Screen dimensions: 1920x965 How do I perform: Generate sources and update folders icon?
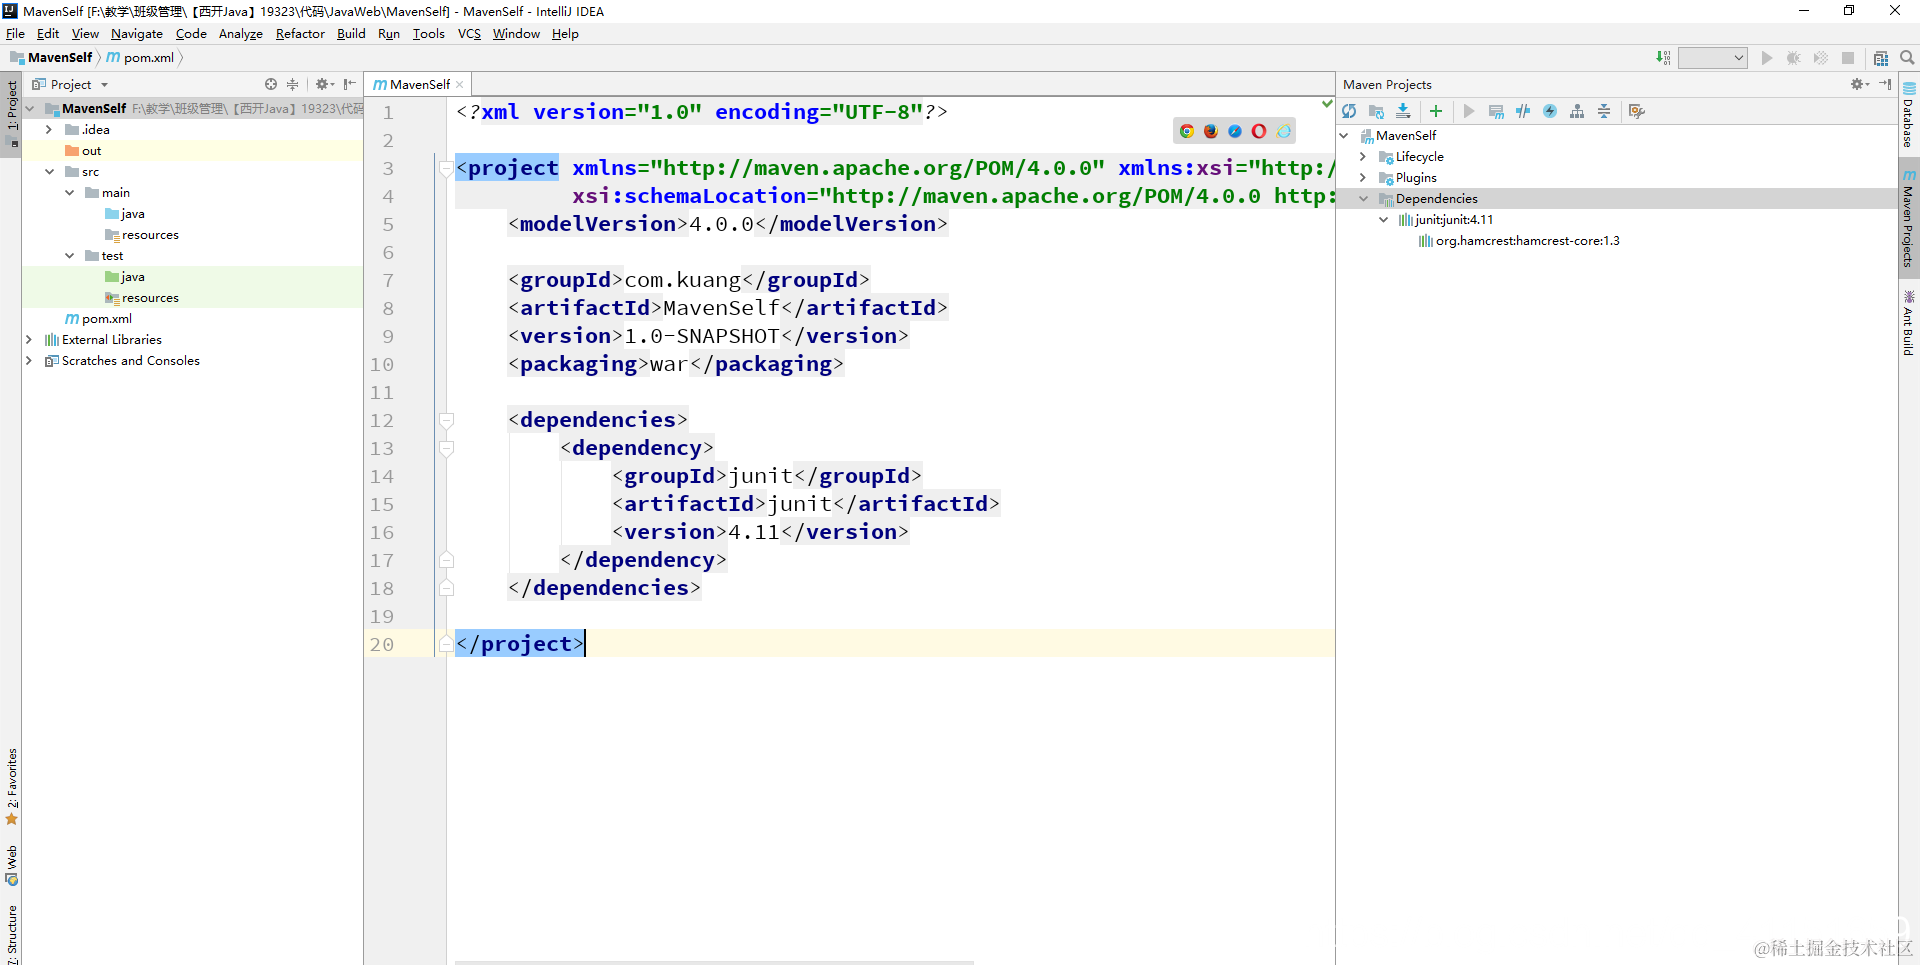tap(1376, 111)
